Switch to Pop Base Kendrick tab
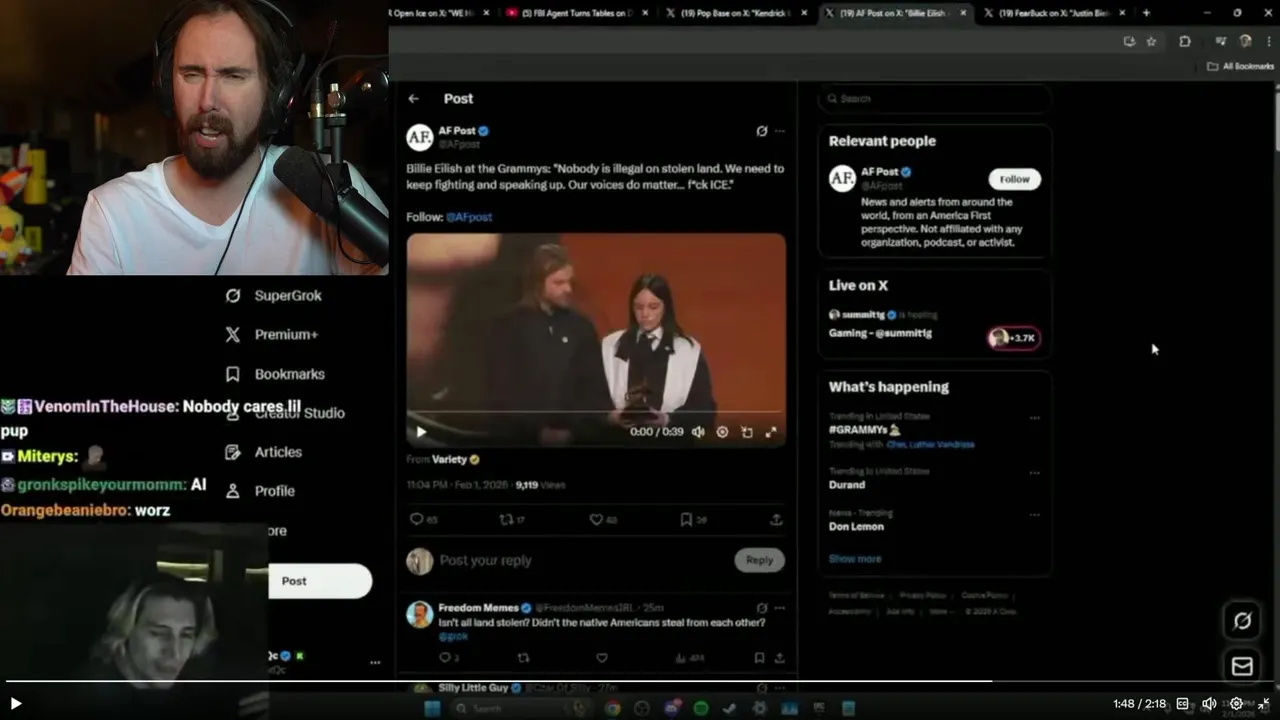Viewport: 1280px width, 720px height. tap(735, 13)
